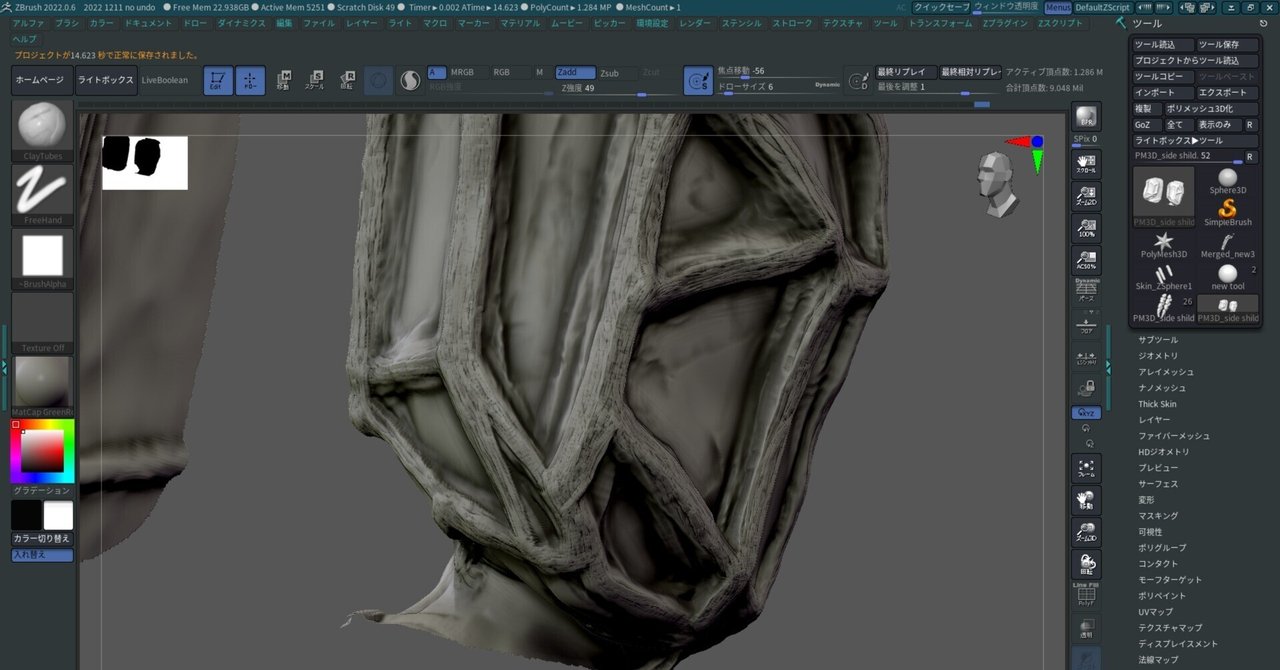The image size is (1280, 670).
Task: Switch to the SimpleBrush tool
Action: pyautogui.click(x=1228, y=210)
